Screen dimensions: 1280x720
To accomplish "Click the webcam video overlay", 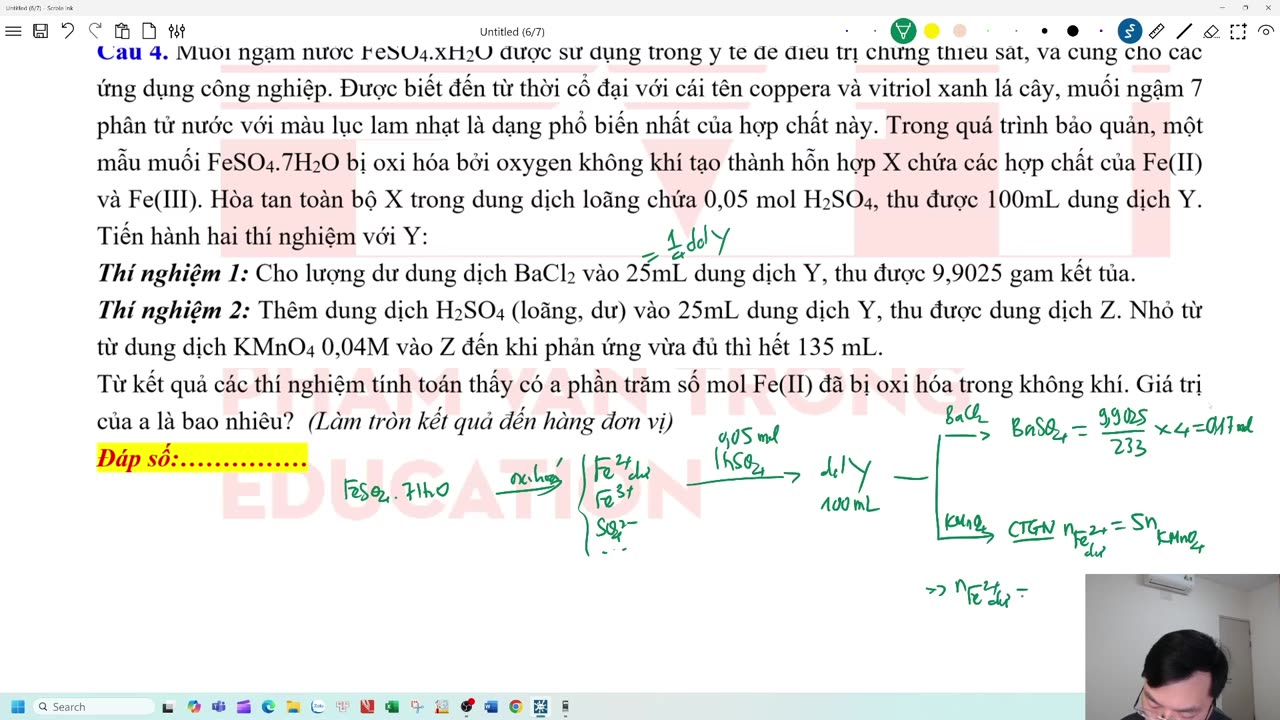I will (1182, 647).
